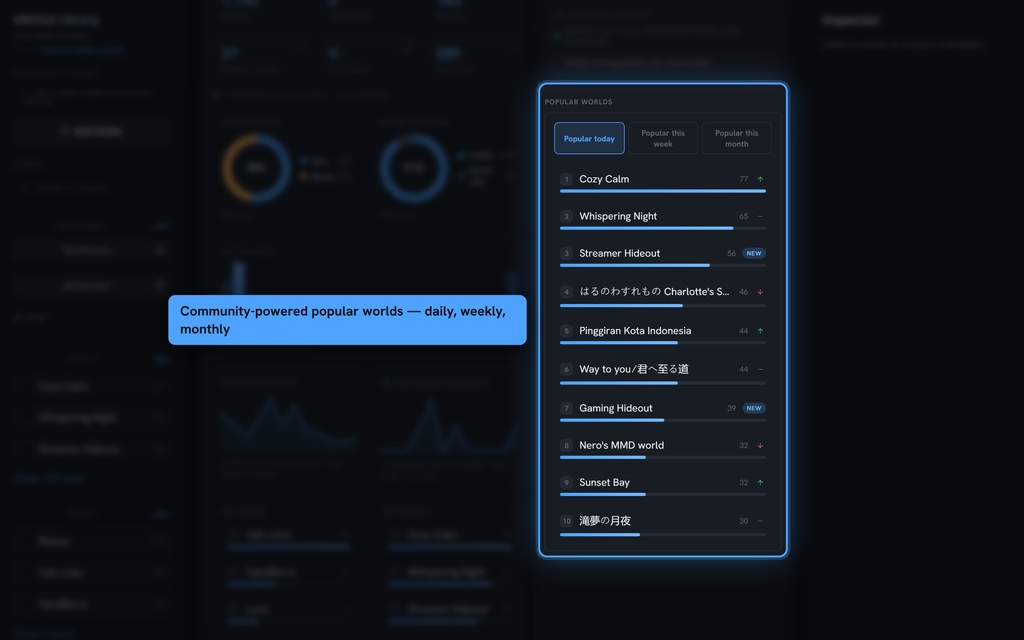Open the Sunset Bay world entry
Viewport: 1024px width, 640px height.
click(662, 486)
